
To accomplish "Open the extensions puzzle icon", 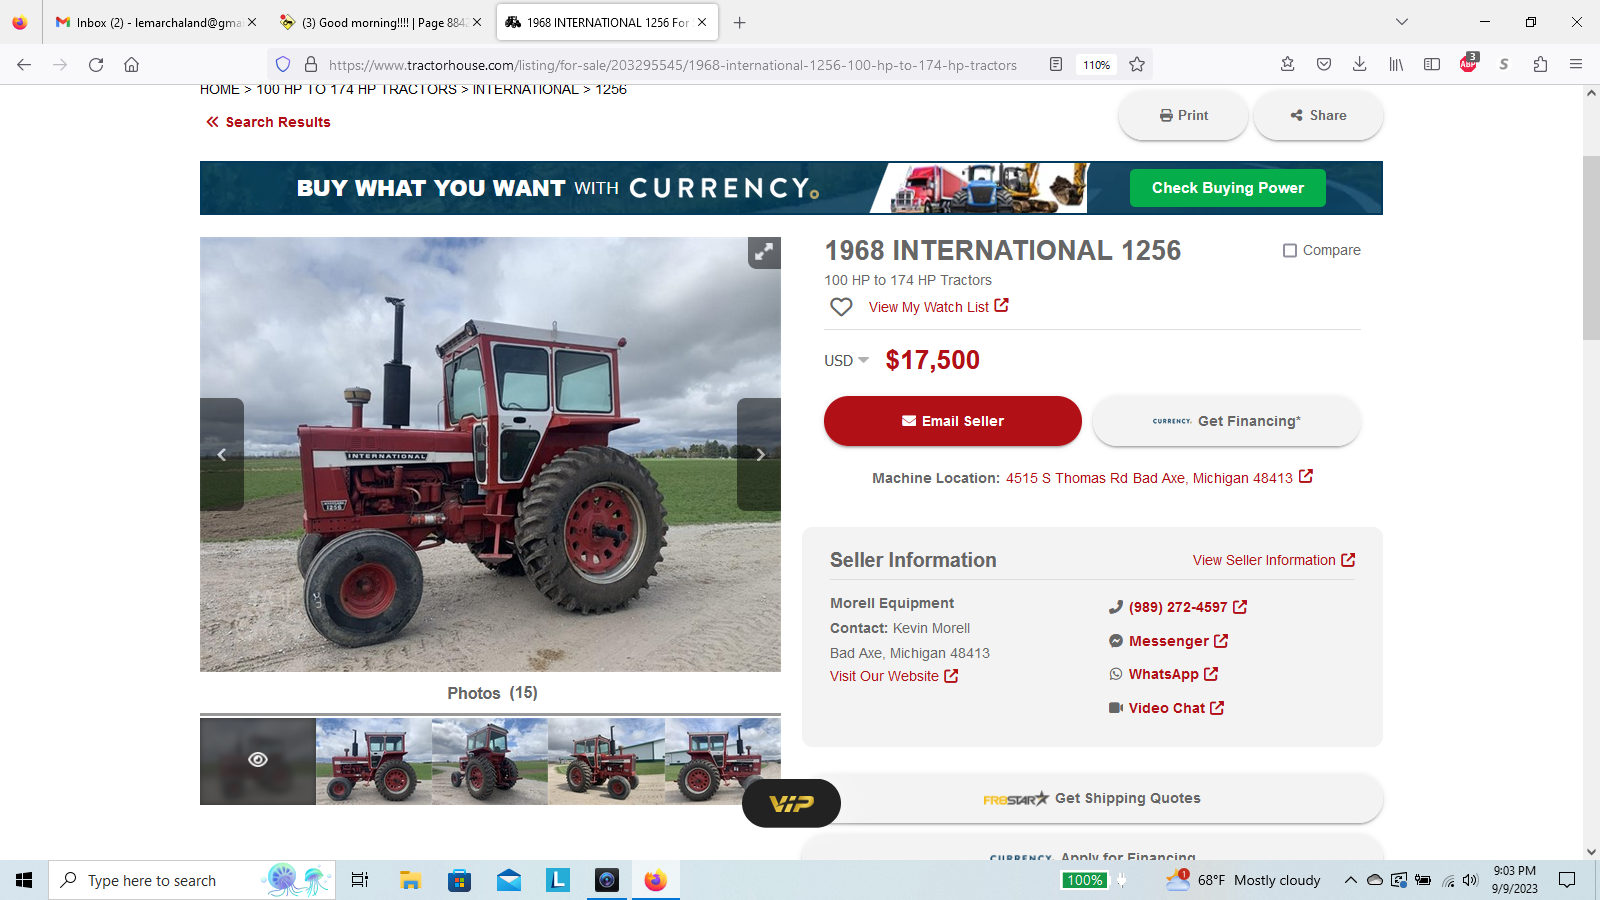I will point(1540,64).
